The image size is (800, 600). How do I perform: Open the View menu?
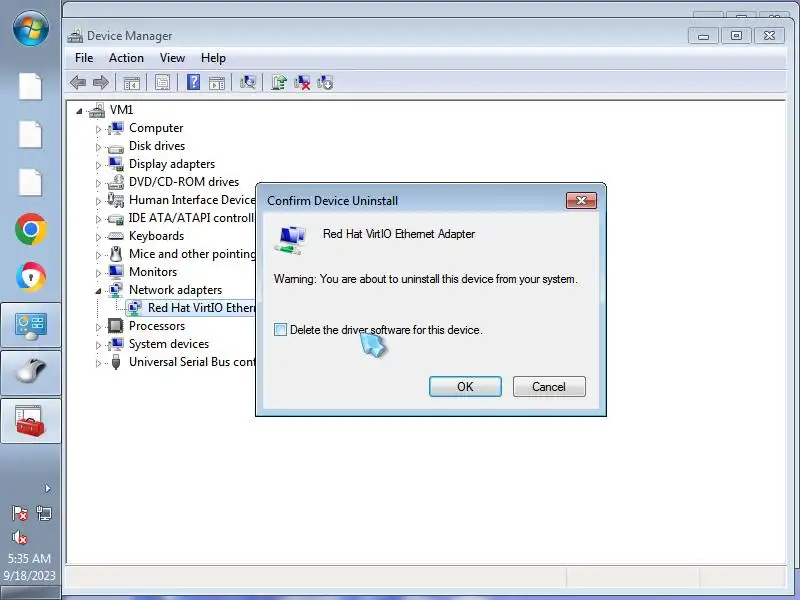[172, 58]
